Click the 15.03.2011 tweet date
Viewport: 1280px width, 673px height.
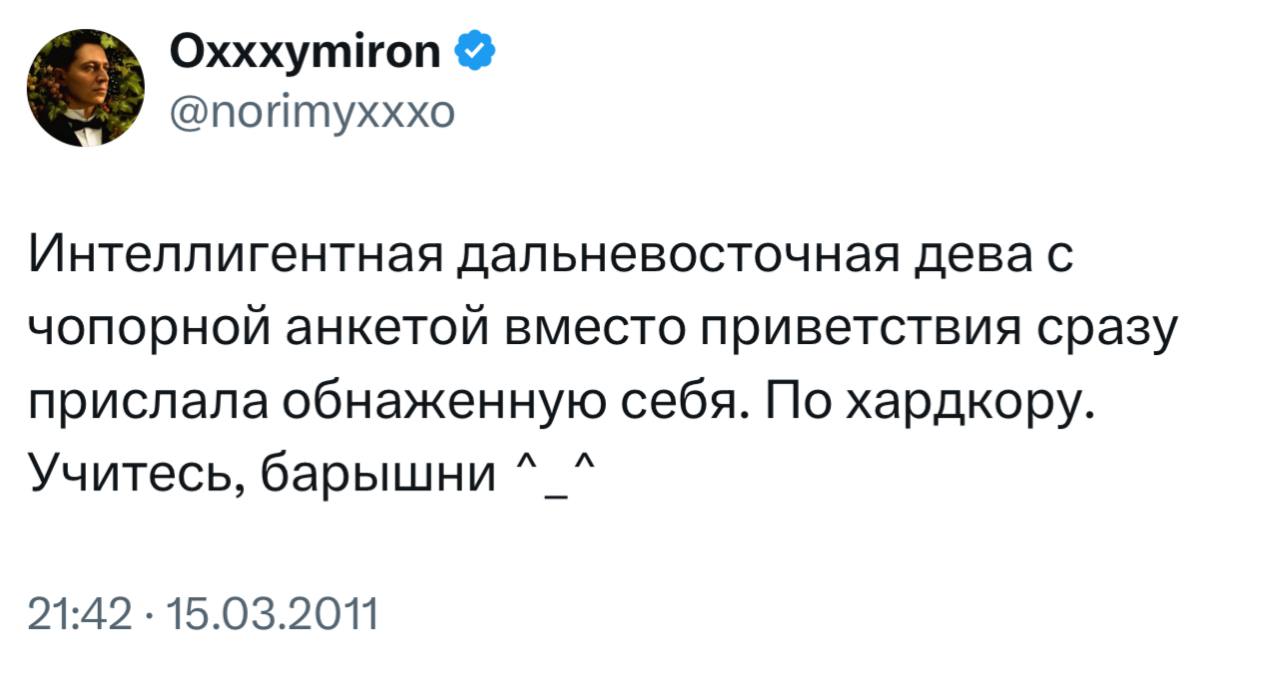(269, 606)
